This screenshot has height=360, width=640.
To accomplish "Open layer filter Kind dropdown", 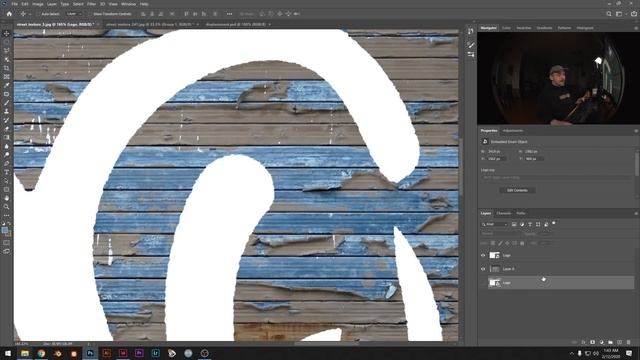I will click(494, 224).
